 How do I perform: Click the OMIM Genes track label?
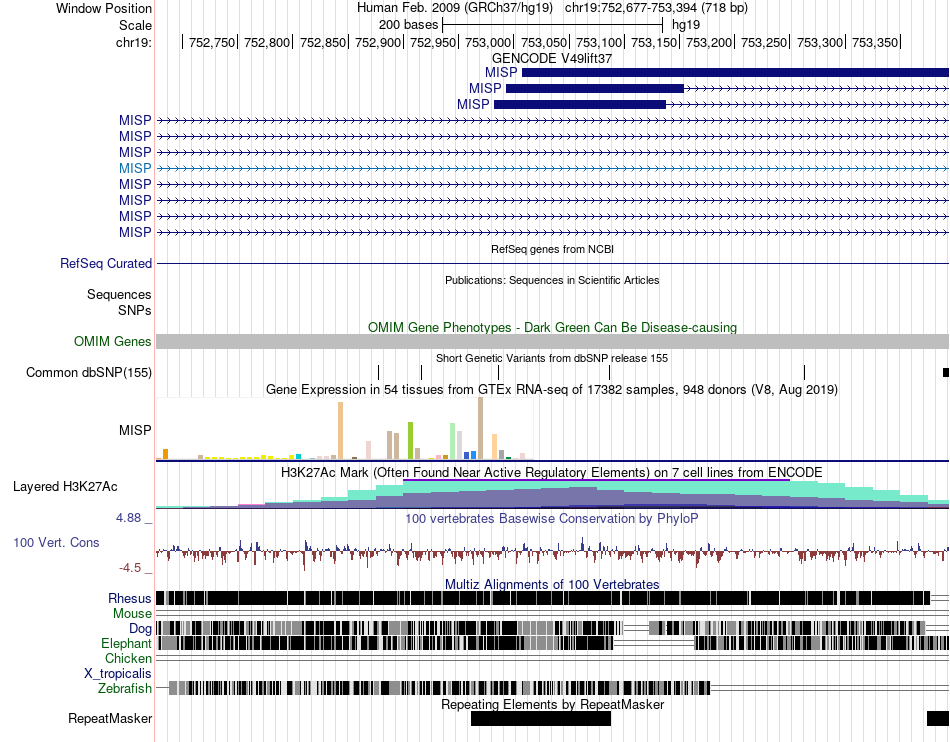(x=113, y=342)
